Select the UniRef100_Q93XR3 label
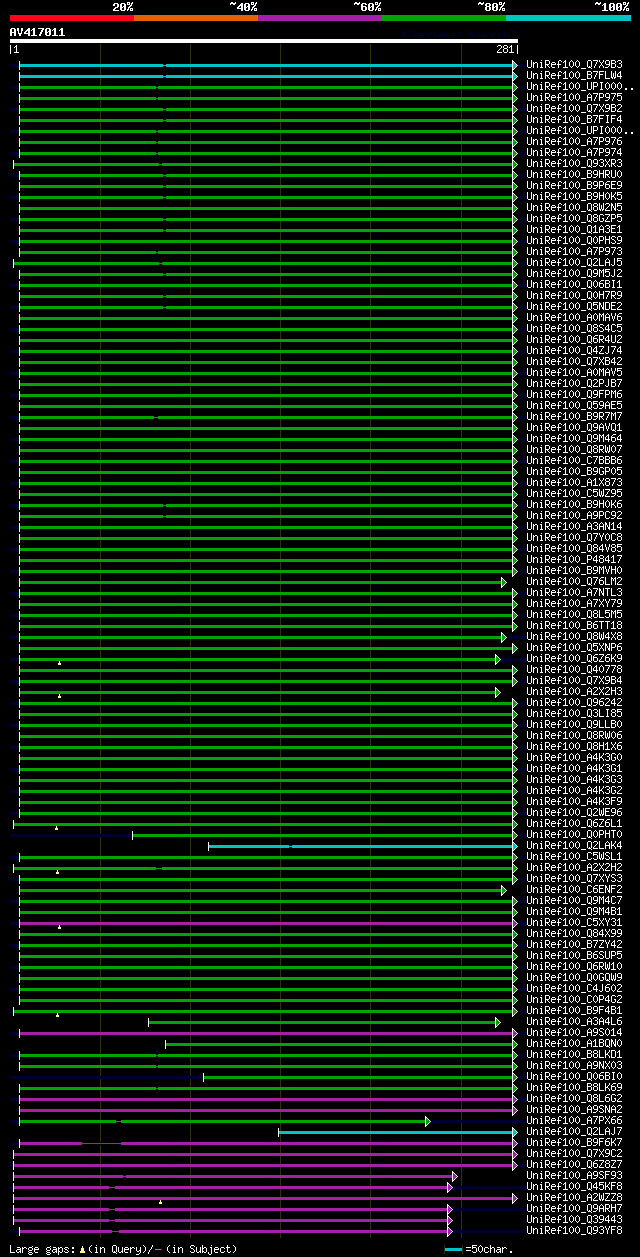The image size is (640, 1257). tap(574, 164)
